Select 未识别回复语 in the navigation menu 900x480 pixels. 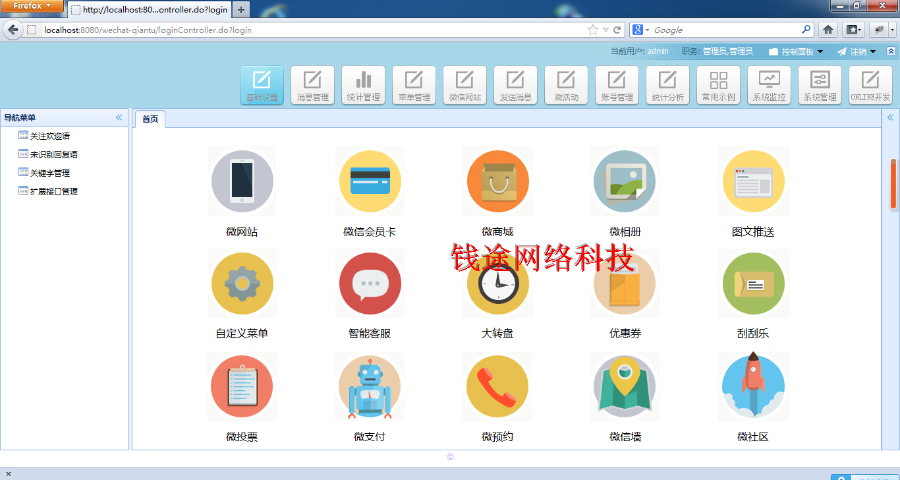click(54, 154)
